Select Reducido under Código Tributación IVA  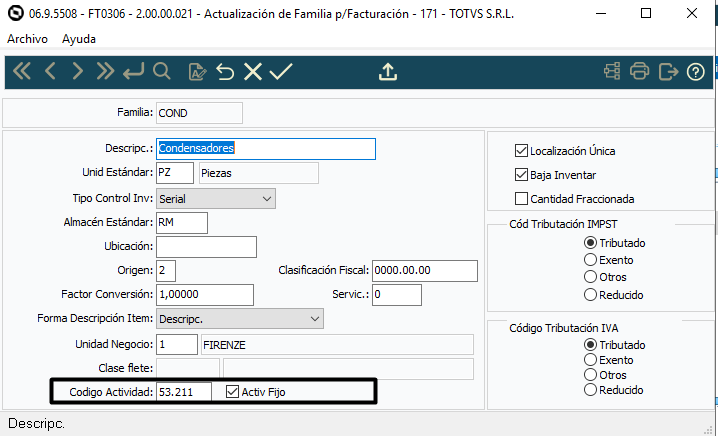point(590,390)
